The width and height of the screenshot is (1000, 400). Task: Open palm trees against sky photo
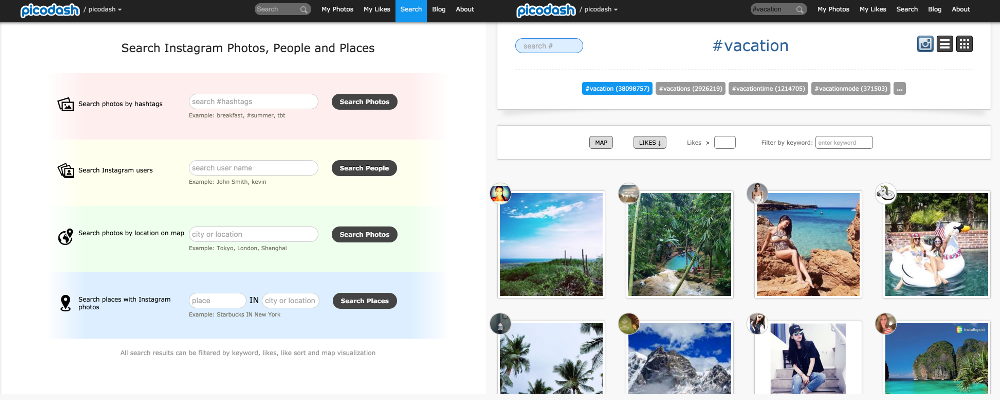[x=551, y=358]
